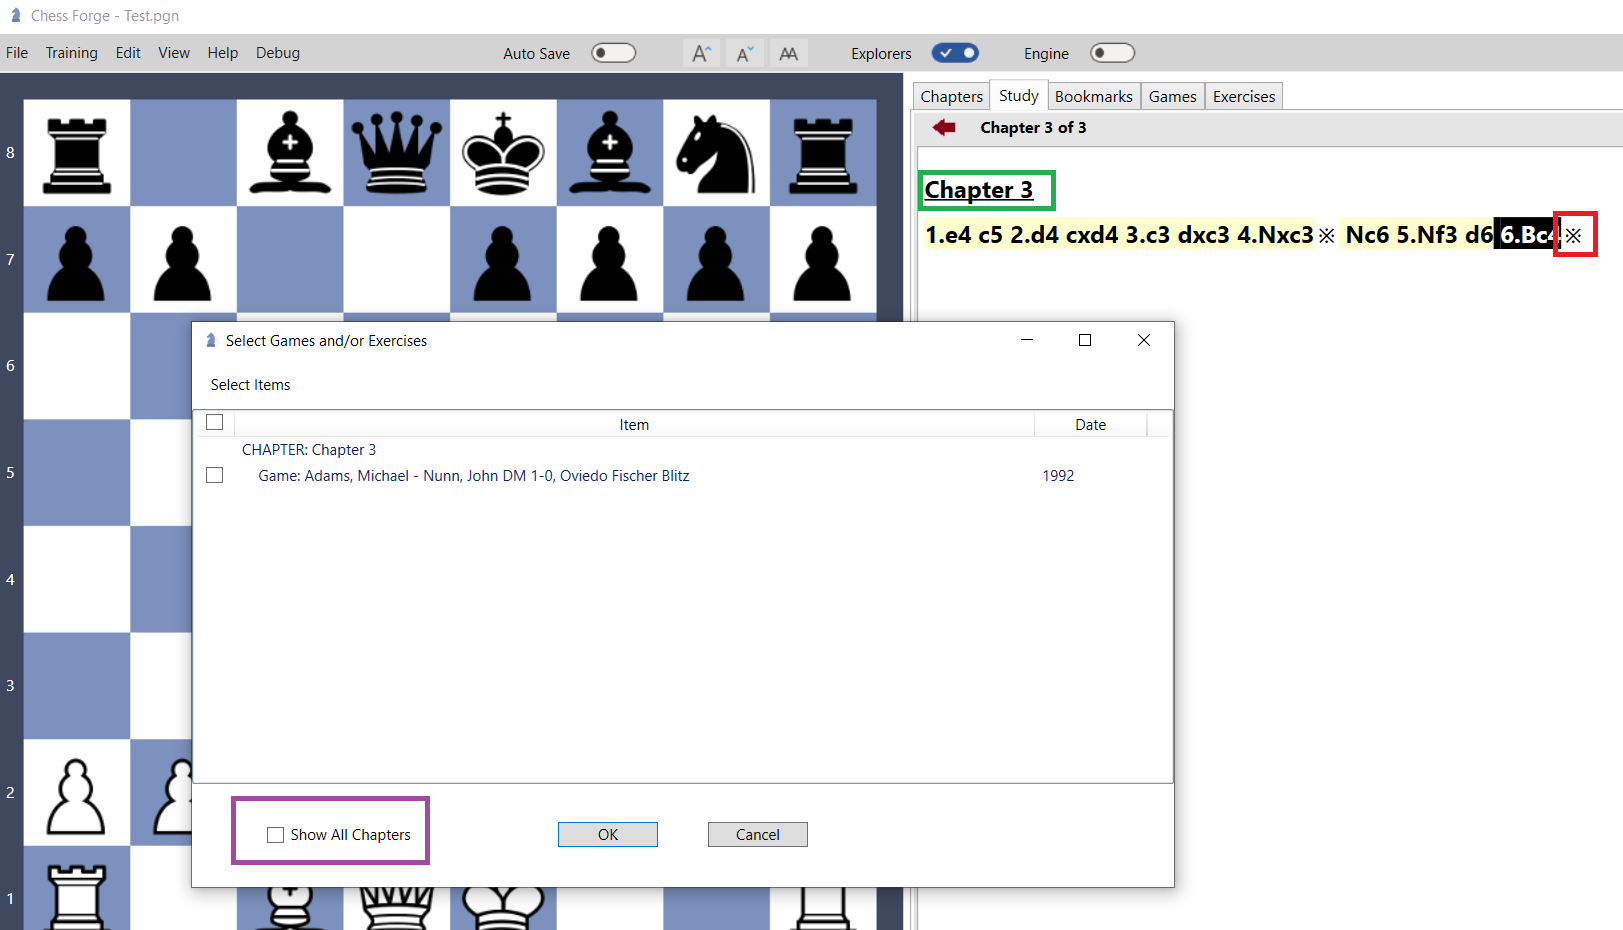Image resolution: width=1623 pixels, height=930 pixels.
Task: Switch to the Chapters tab
Action: pyautogui.click(x=950, y=95)
